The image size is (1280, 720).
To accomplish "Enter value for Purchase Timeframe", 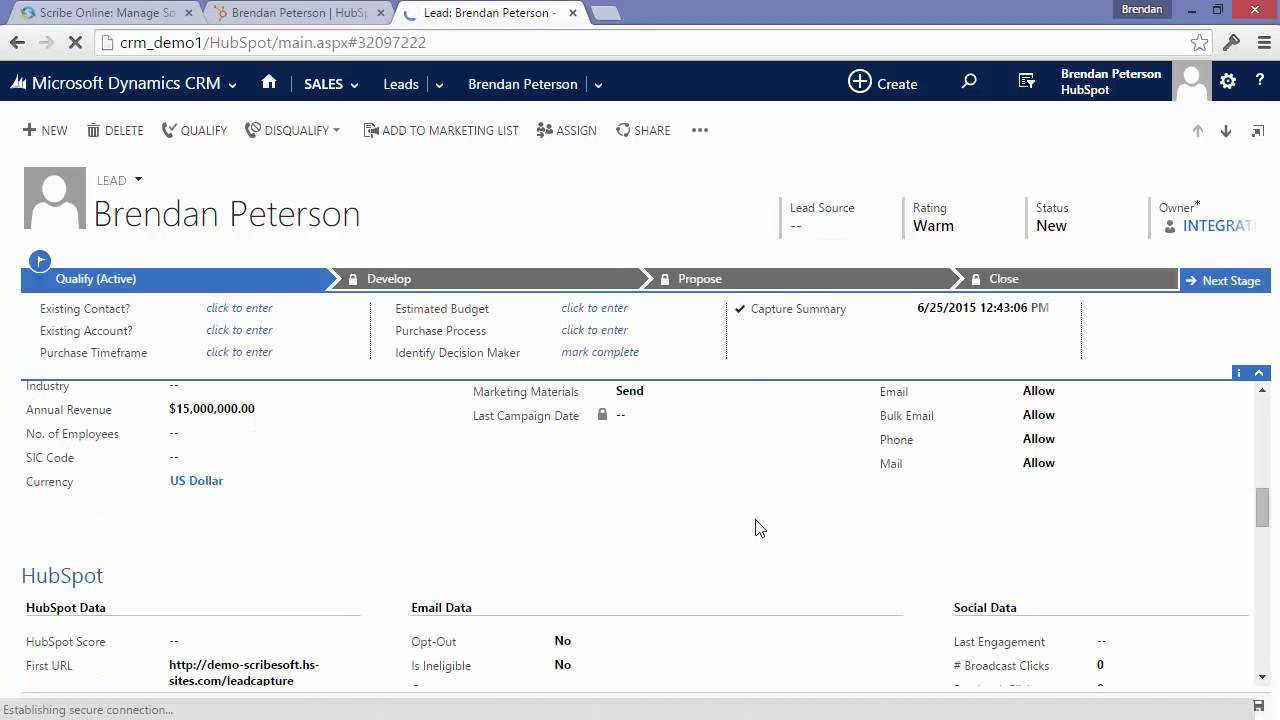I will point(239,352).
